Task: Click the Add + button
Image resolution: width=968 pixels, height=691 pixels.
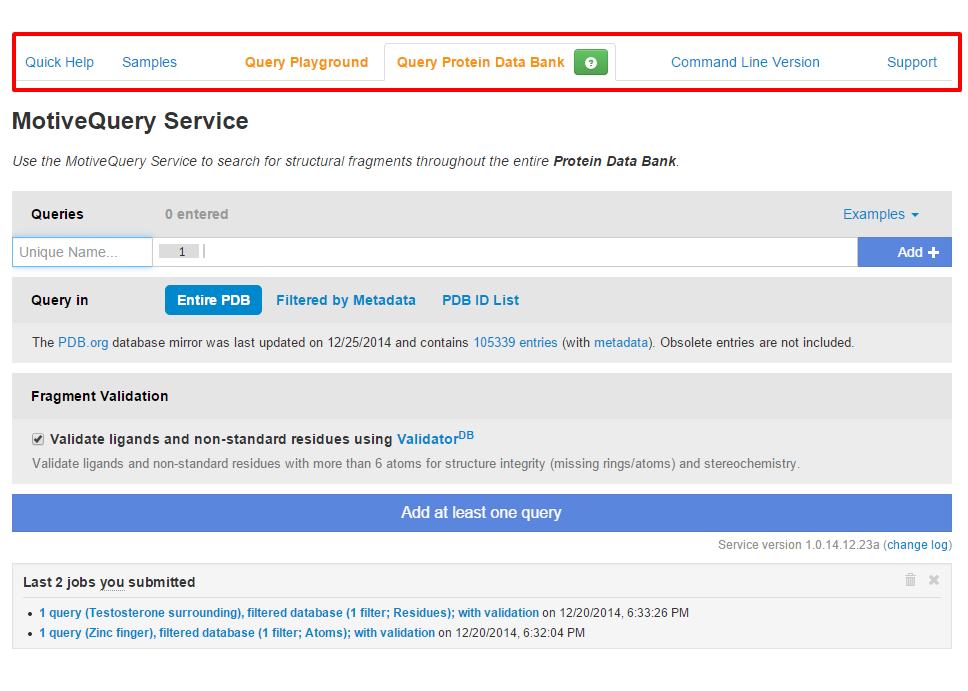Action: [x=904, y=252]
